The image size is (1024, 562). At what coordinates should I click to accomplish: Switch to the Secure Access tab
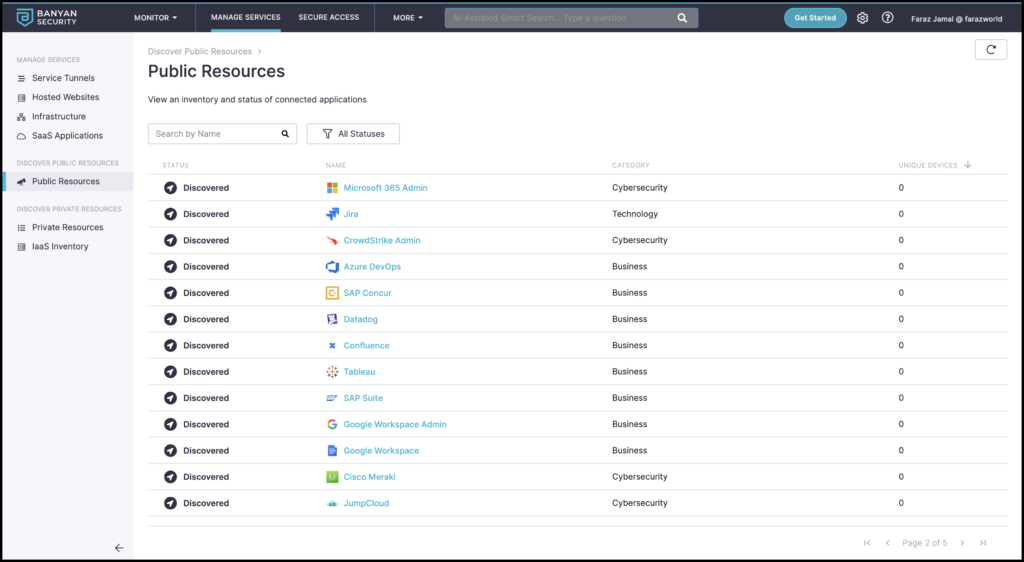pos(328,18)
